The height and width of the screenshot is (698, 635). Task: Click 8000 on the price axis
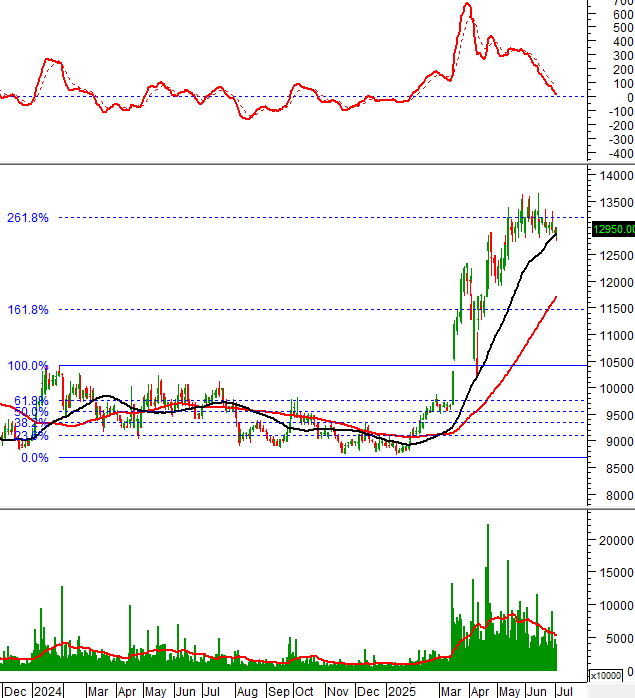(620, 495)
